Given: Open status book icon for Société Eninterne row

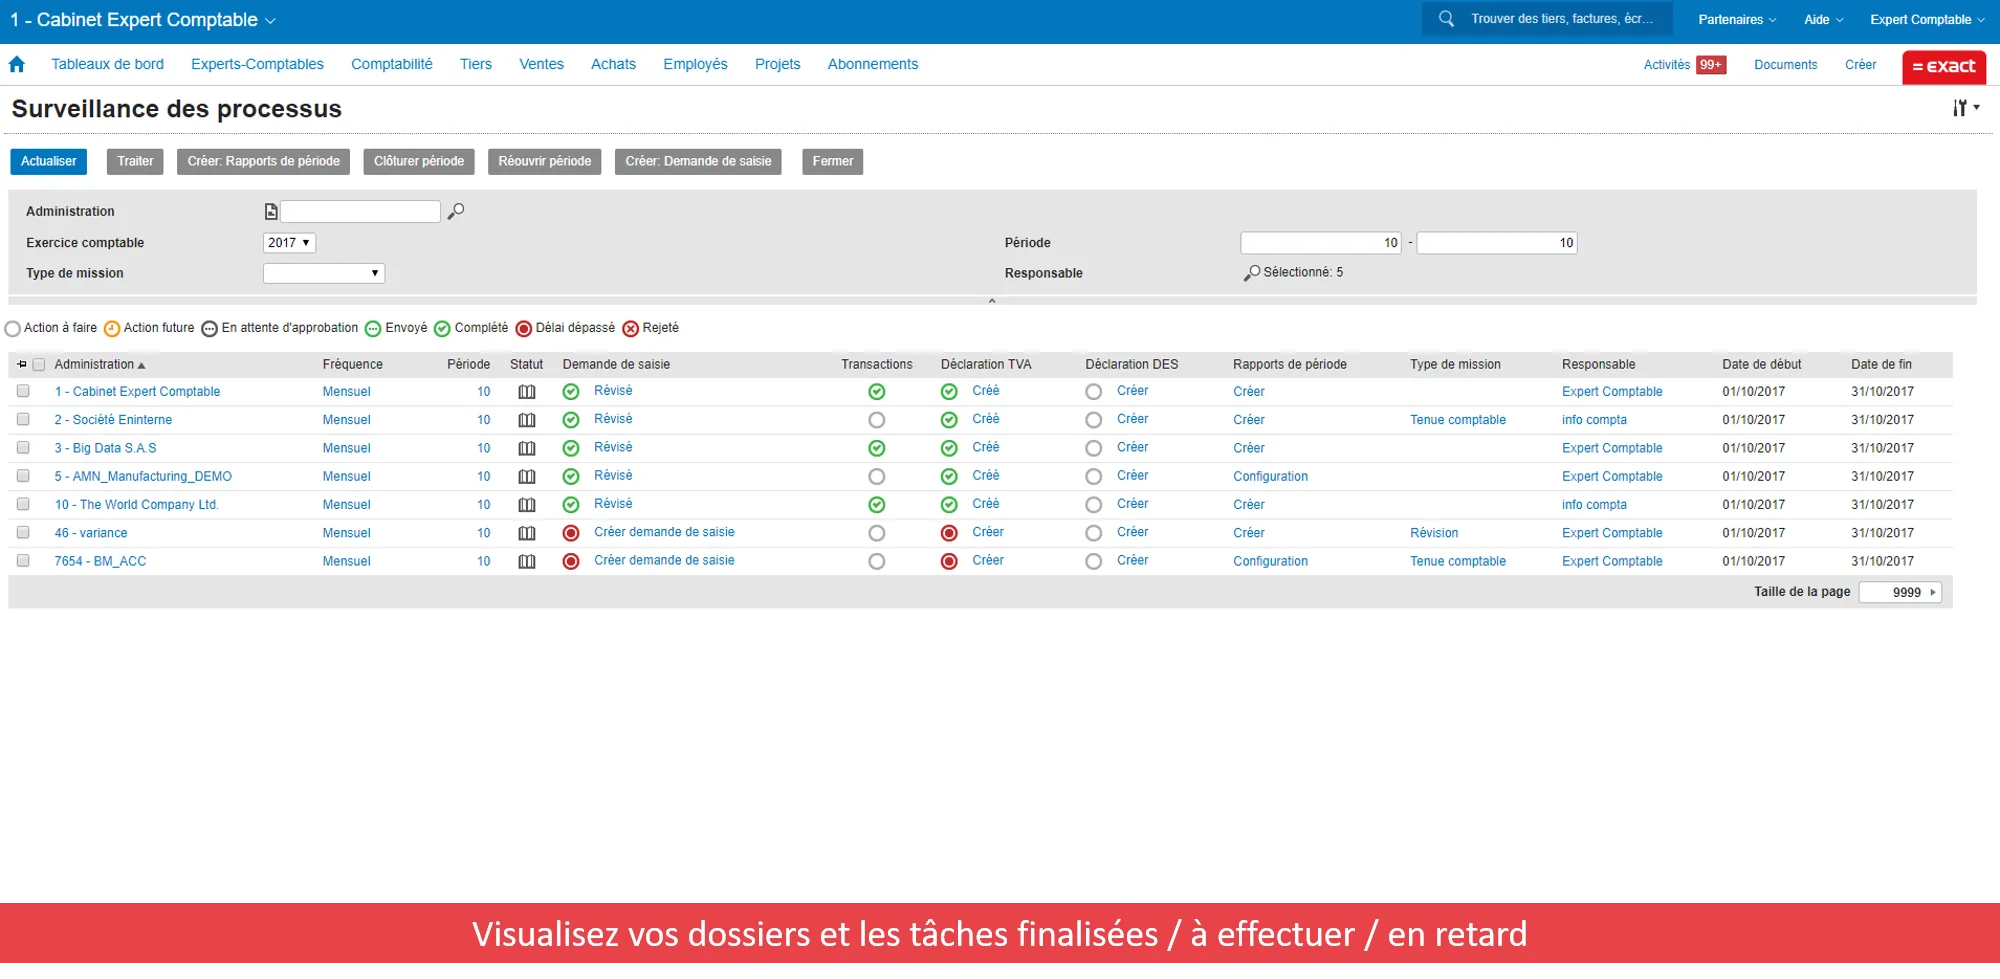Looking at the screenshot, I should (x=527, y=420).
